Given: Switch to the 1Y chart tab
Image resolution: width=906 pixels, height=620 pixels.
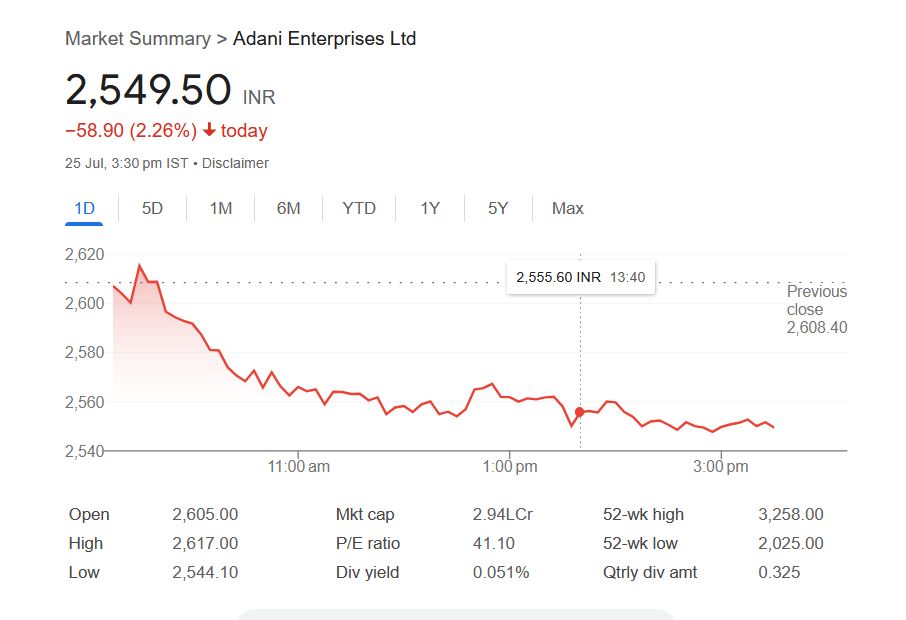Looking at the screenshot, I should (x=430, y=208).
